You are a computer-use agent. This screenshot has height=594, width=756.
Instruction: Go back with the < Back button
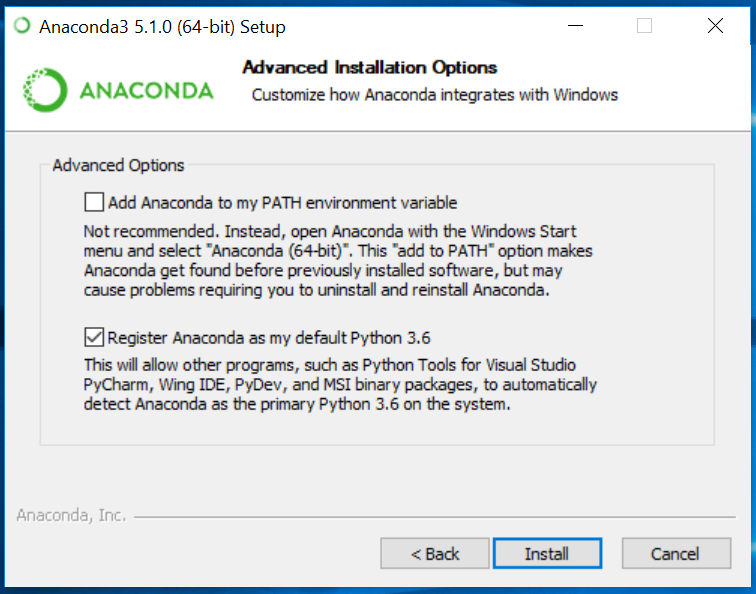pos(435,553)
